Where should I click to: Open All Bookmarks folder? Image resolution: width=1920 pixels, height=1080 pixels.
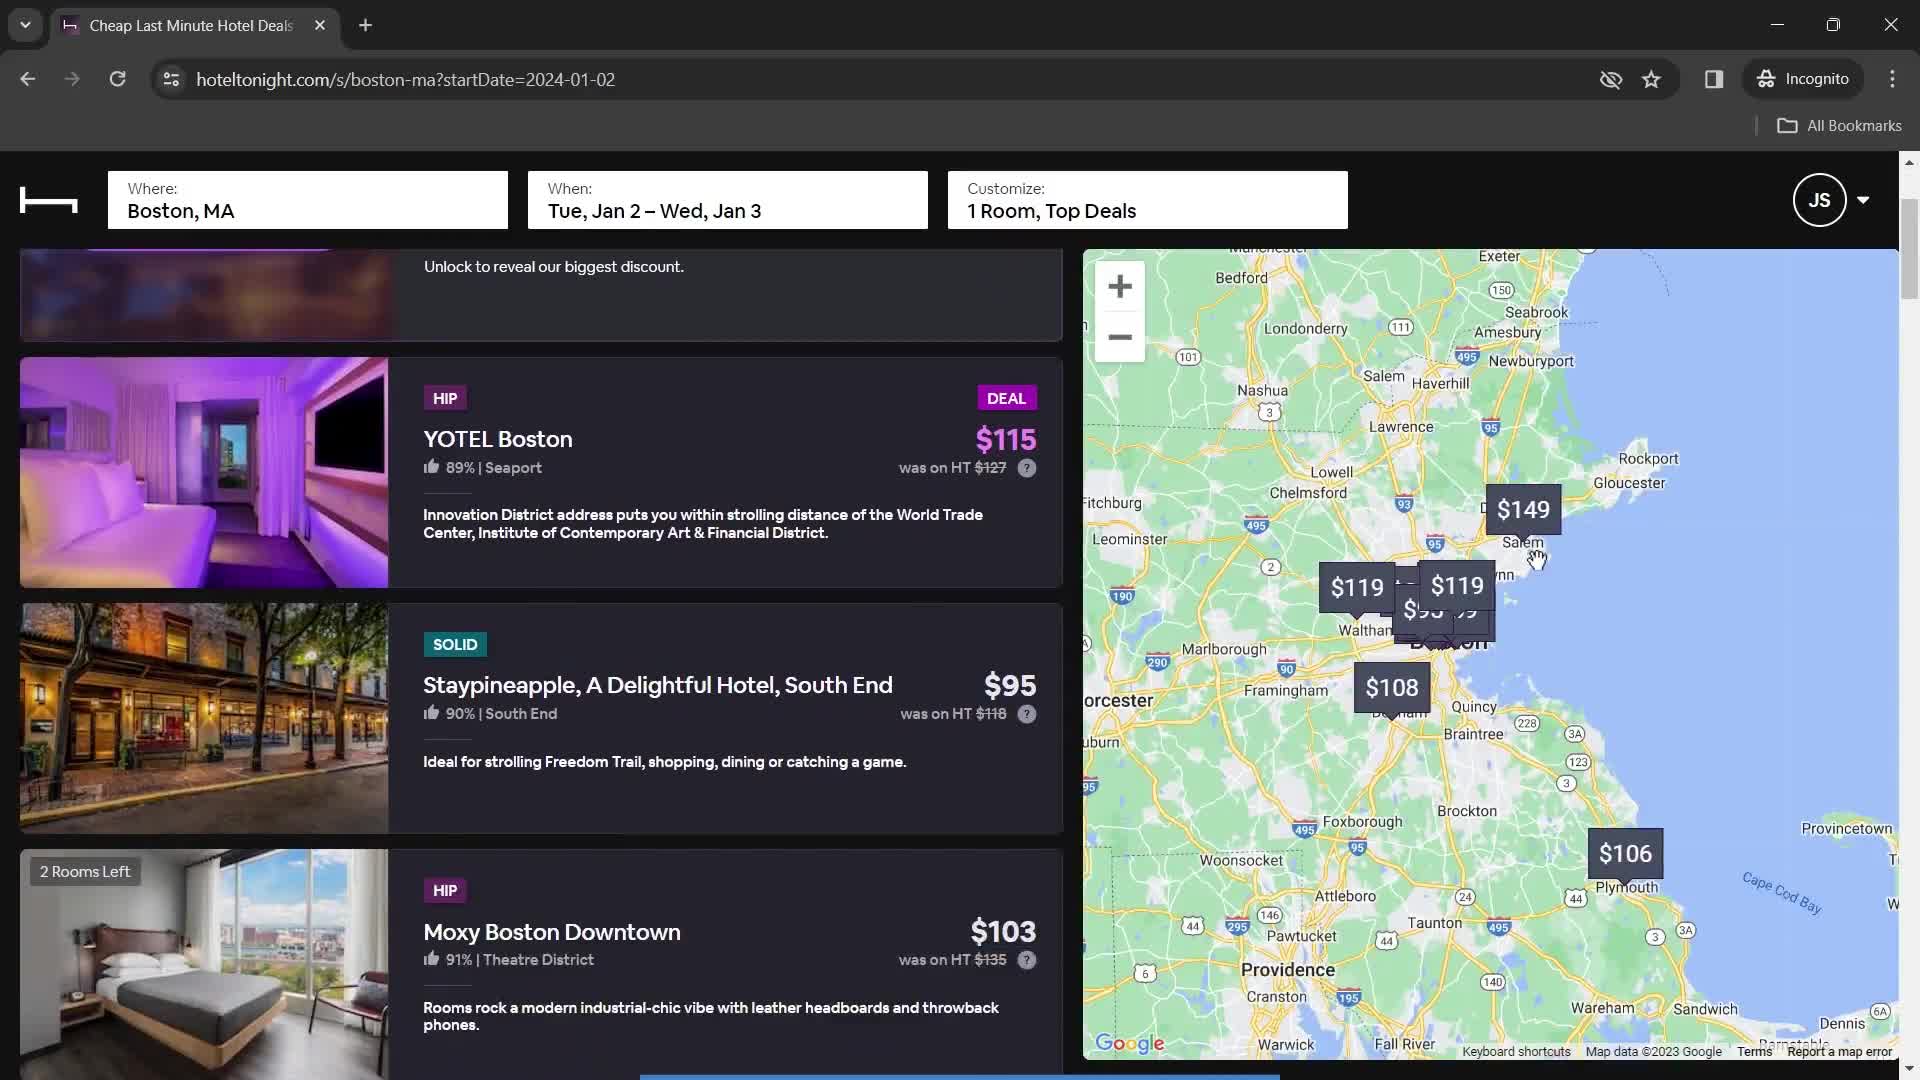1839,125
